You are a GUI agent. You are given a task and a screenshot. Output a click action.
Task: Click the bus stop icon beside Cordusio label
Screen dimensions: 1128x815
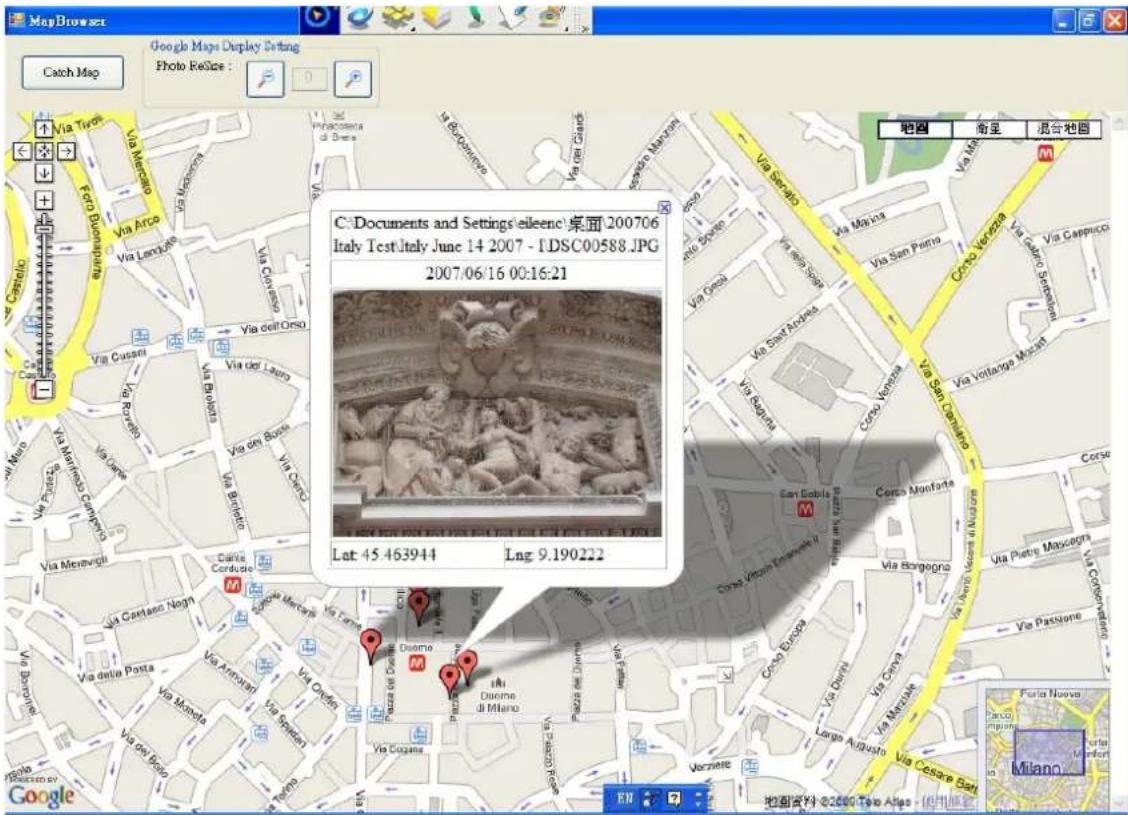263,562
